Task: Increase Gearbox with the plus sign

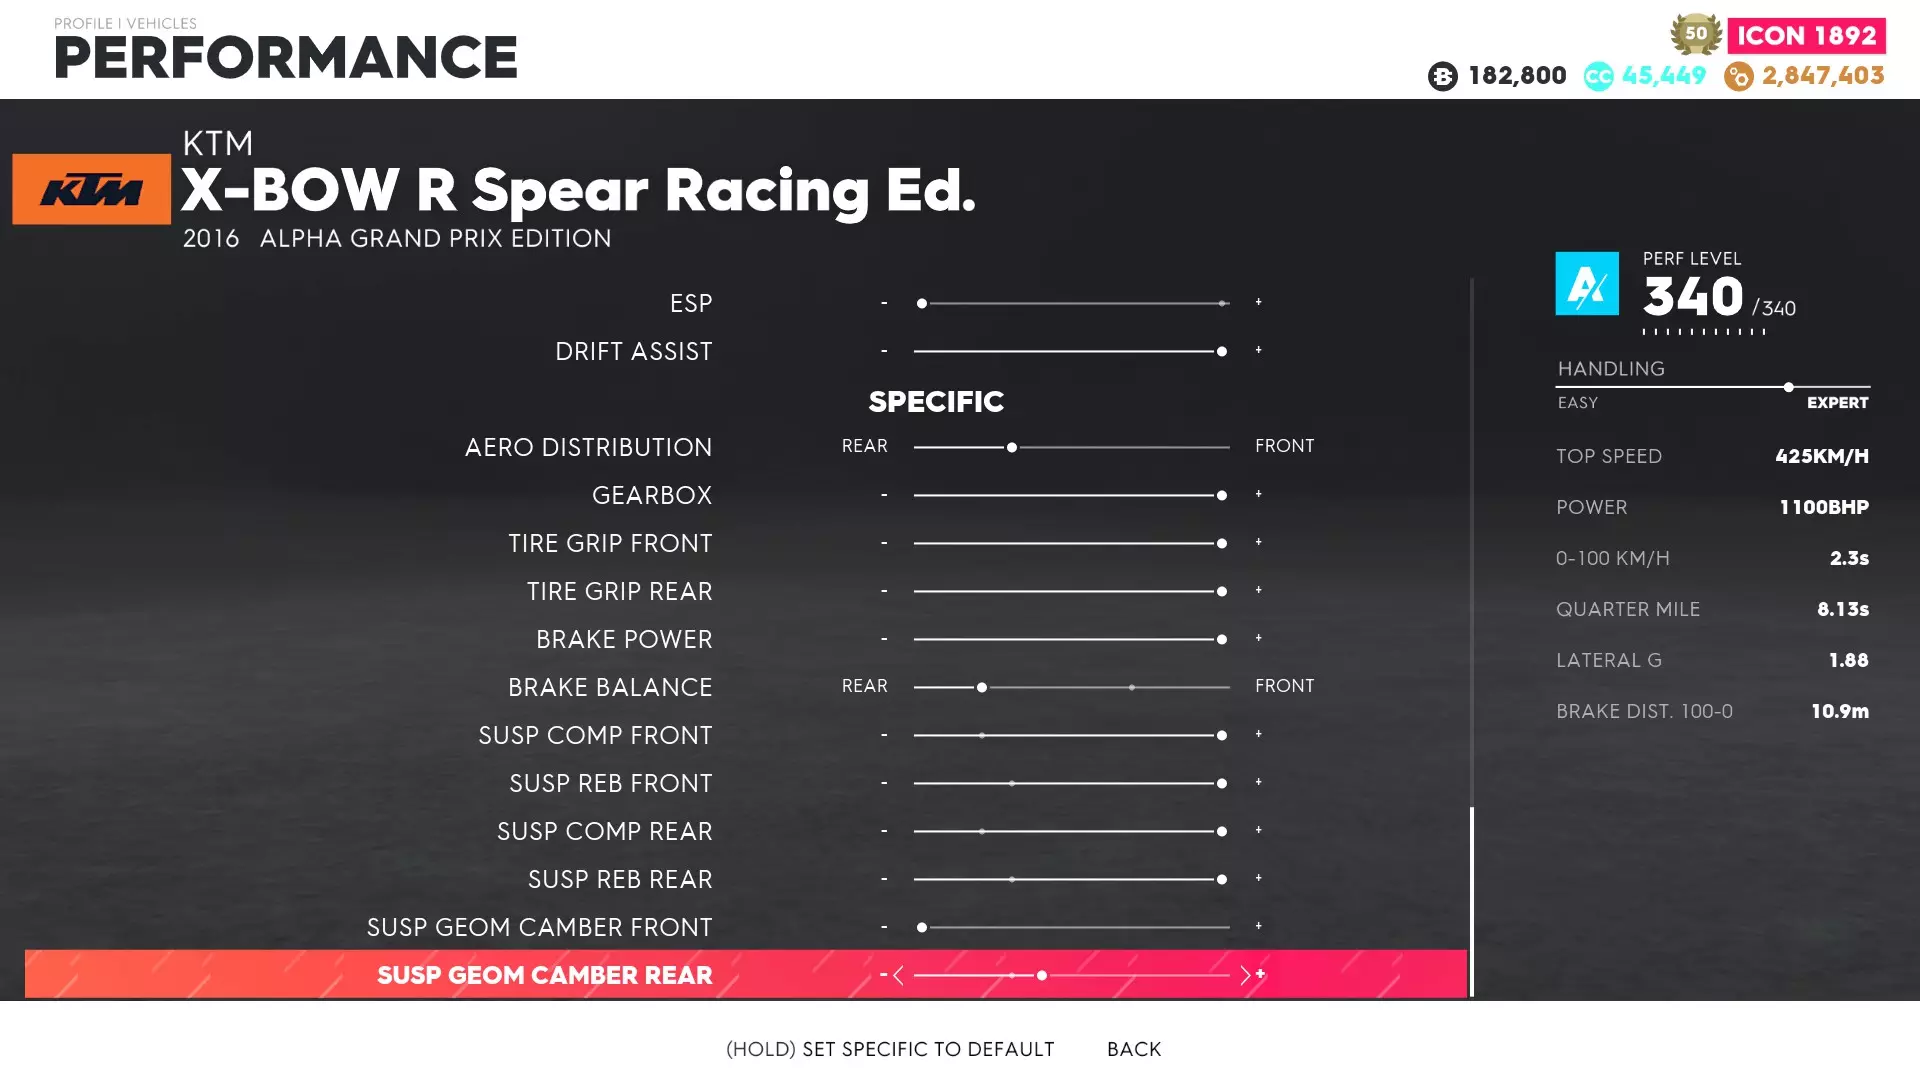Action: coord(1259,494)
